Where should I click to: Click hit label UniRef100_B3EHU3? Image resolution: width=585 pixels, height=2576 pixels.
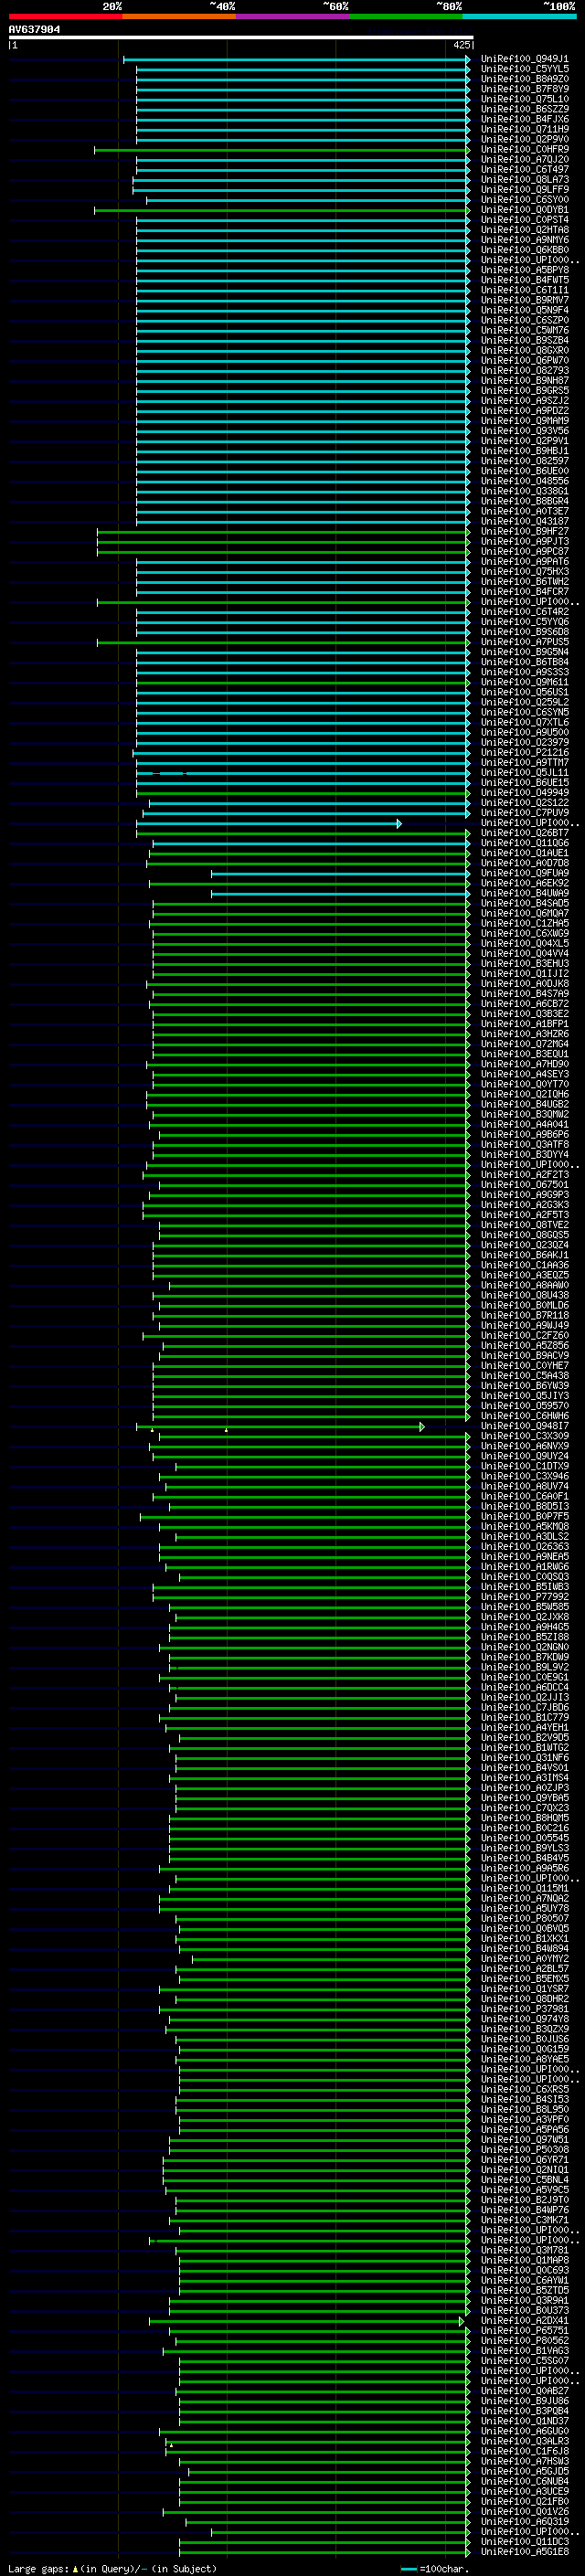pos(525,963)
